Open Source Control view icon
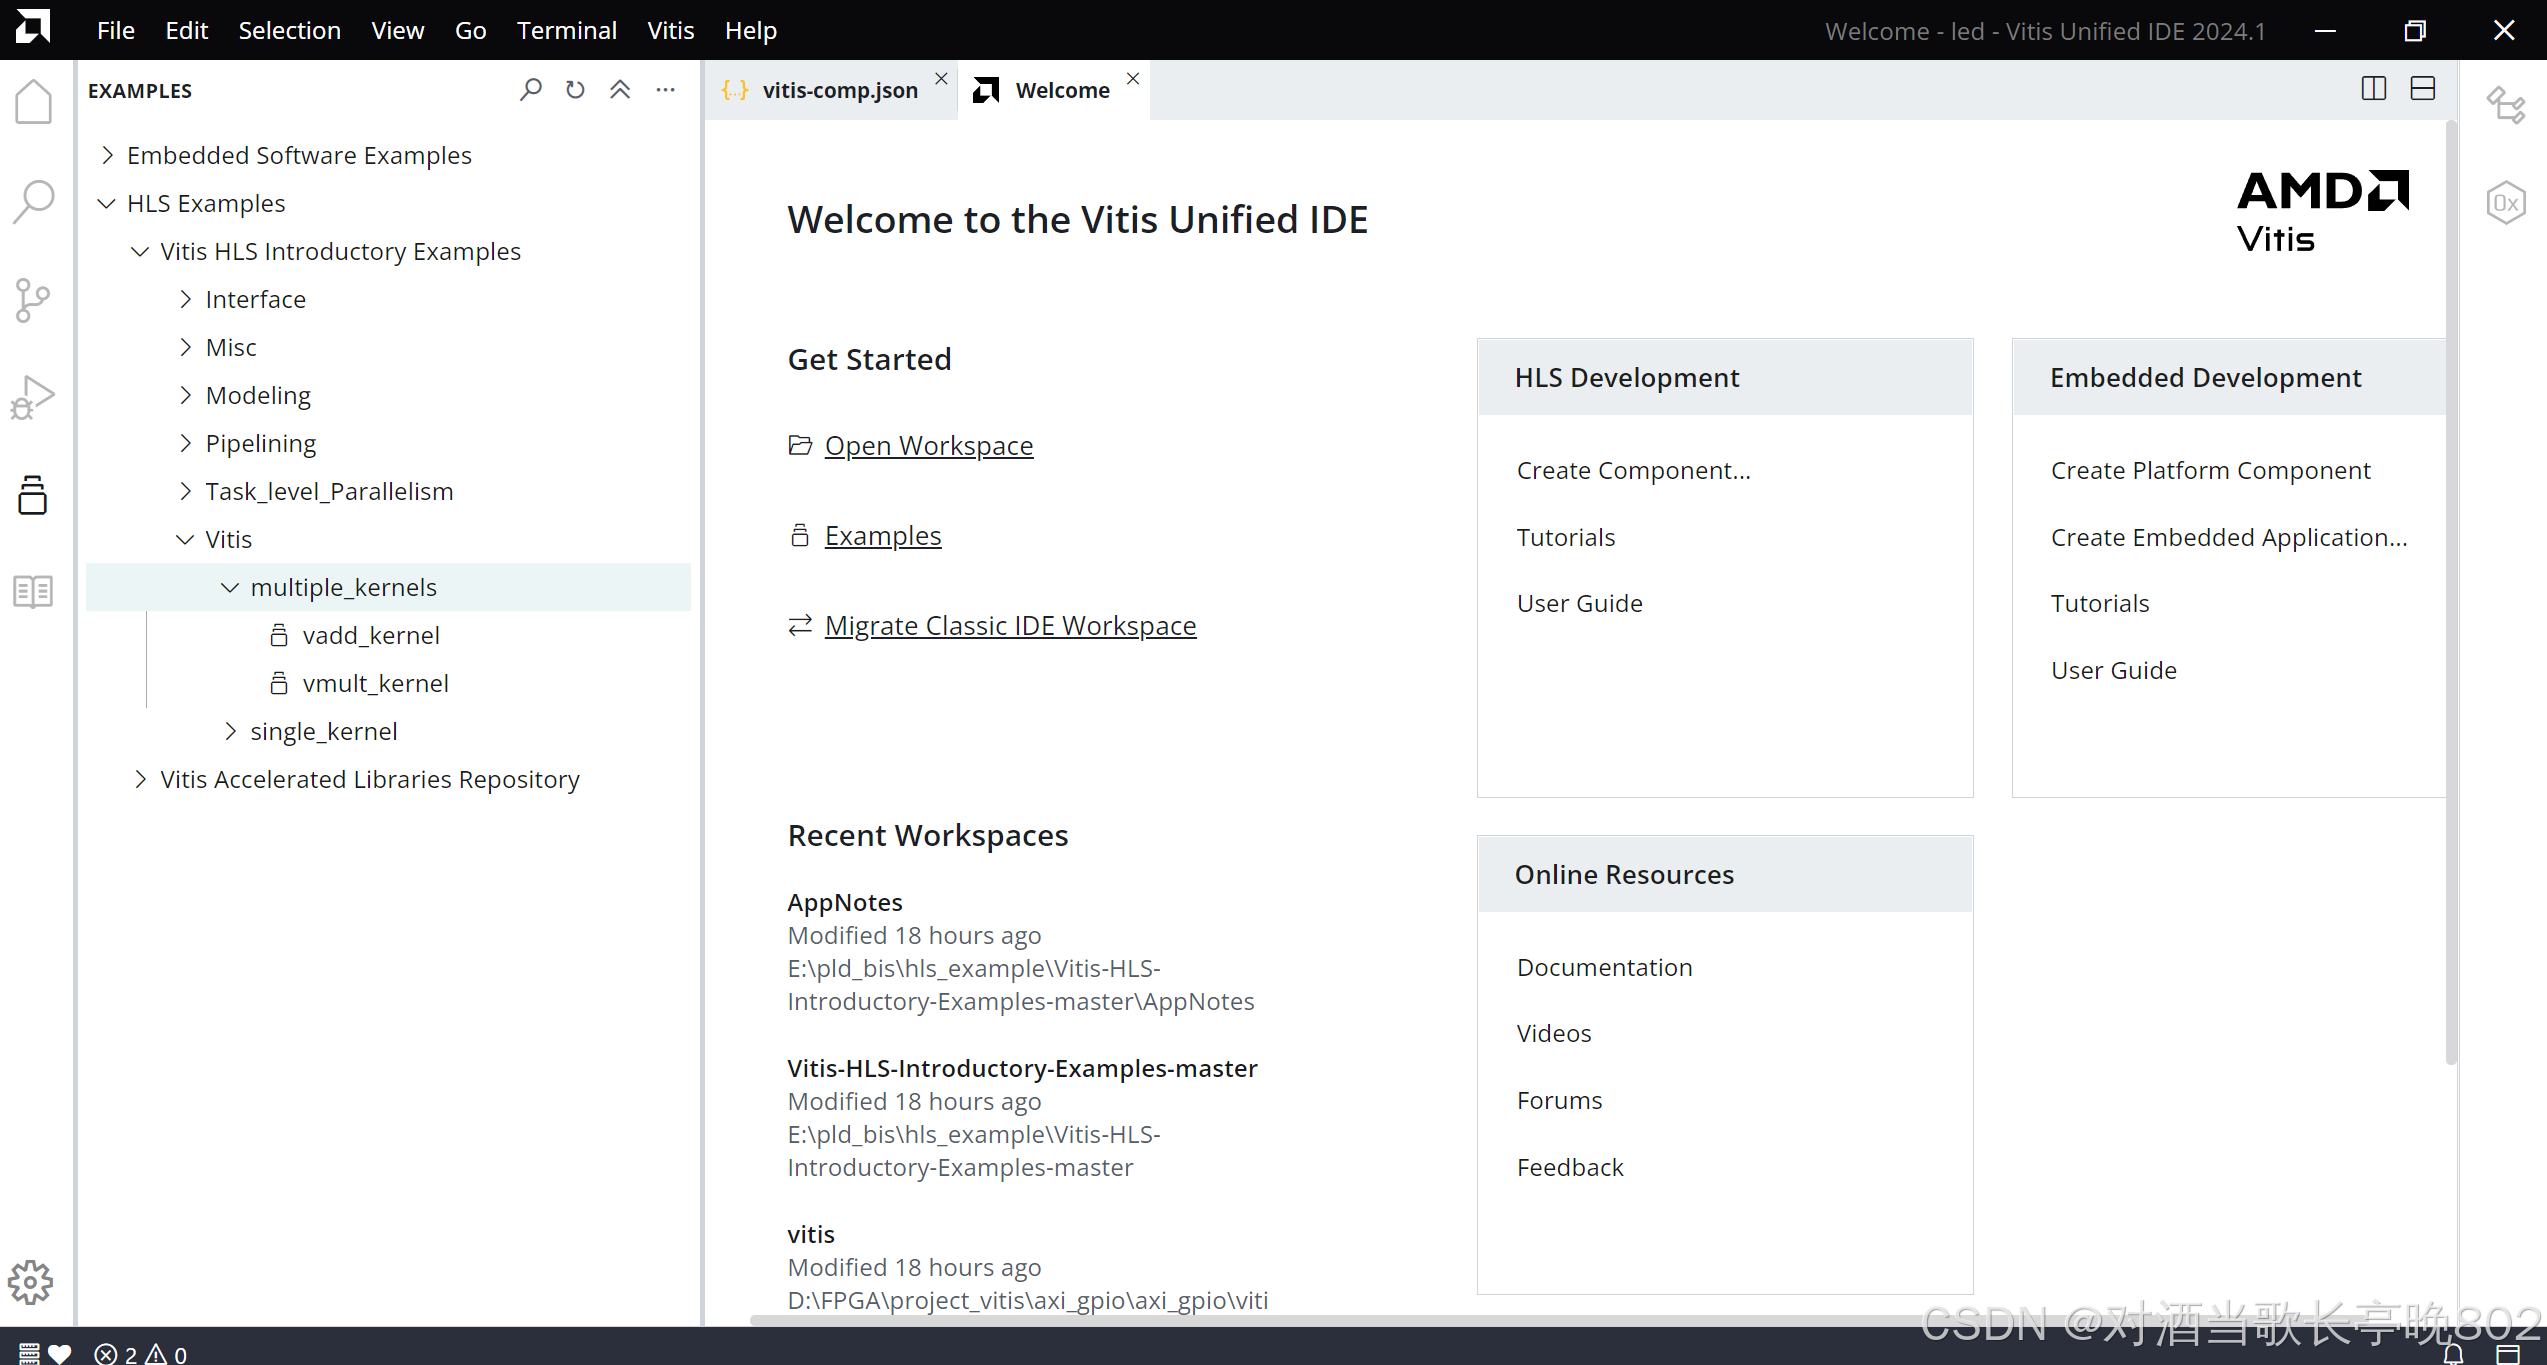This screenshot has width=2547, height=1365. click(33, 299)
